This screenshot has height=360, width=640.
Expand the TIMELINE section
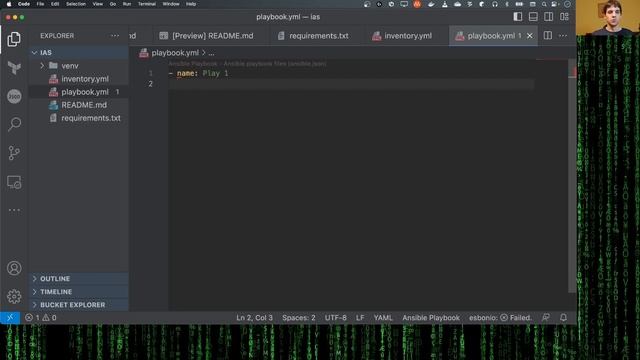pos(78,292)
